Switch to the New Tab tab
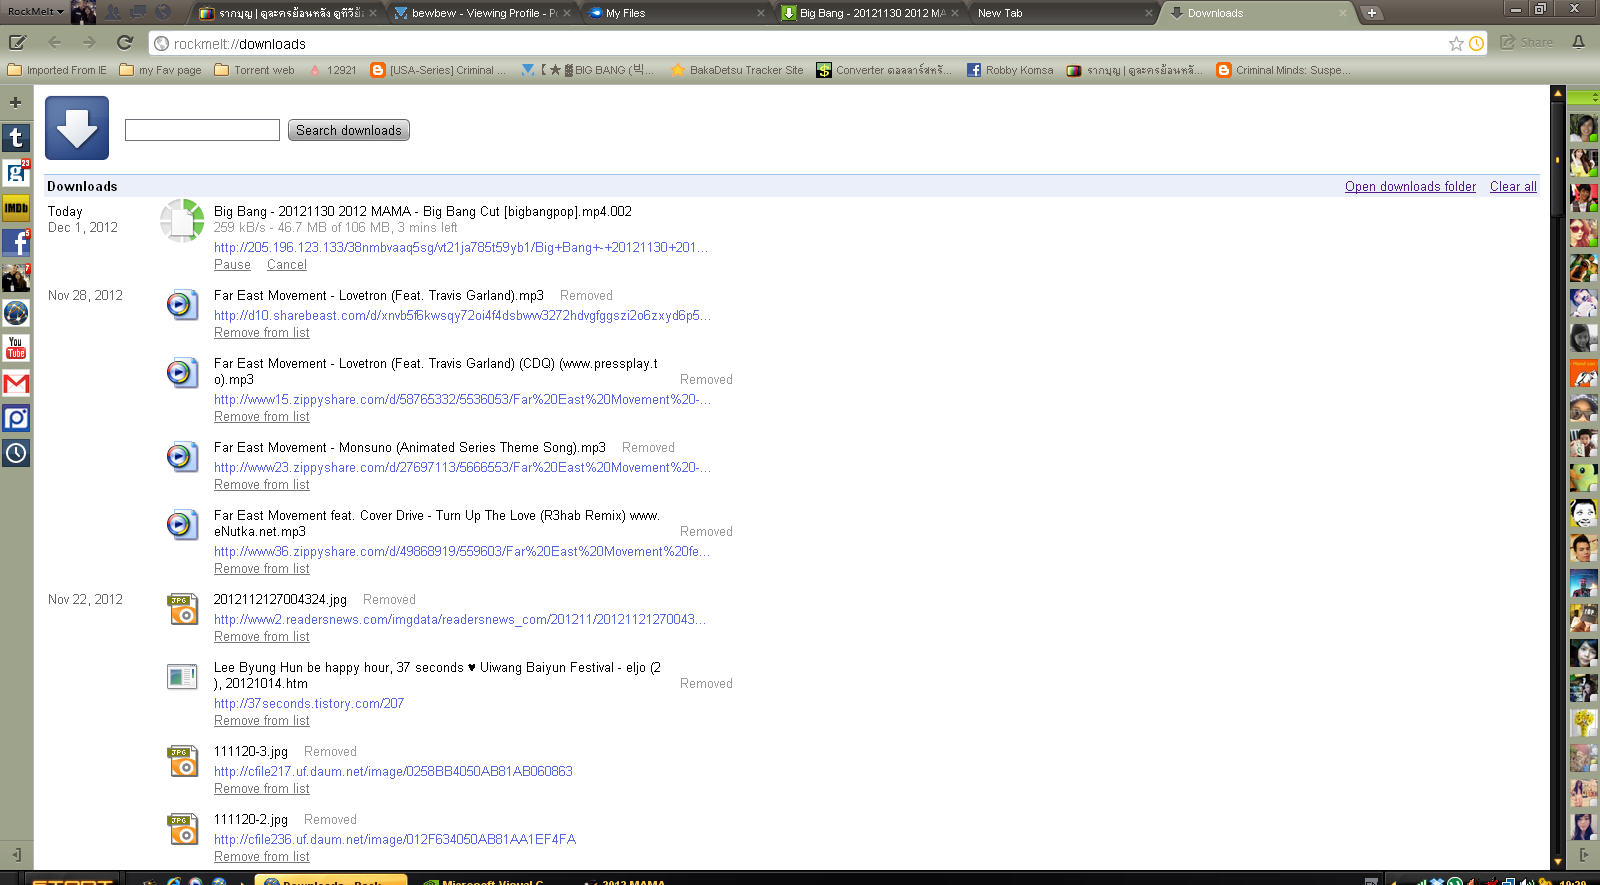The image size is (1600, 885). coord(1064,13)
